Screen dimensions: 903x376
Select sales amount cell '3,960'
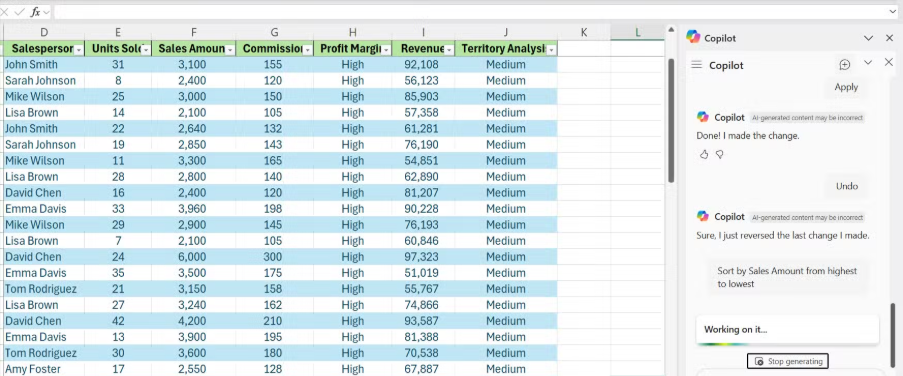pos(194,208)
